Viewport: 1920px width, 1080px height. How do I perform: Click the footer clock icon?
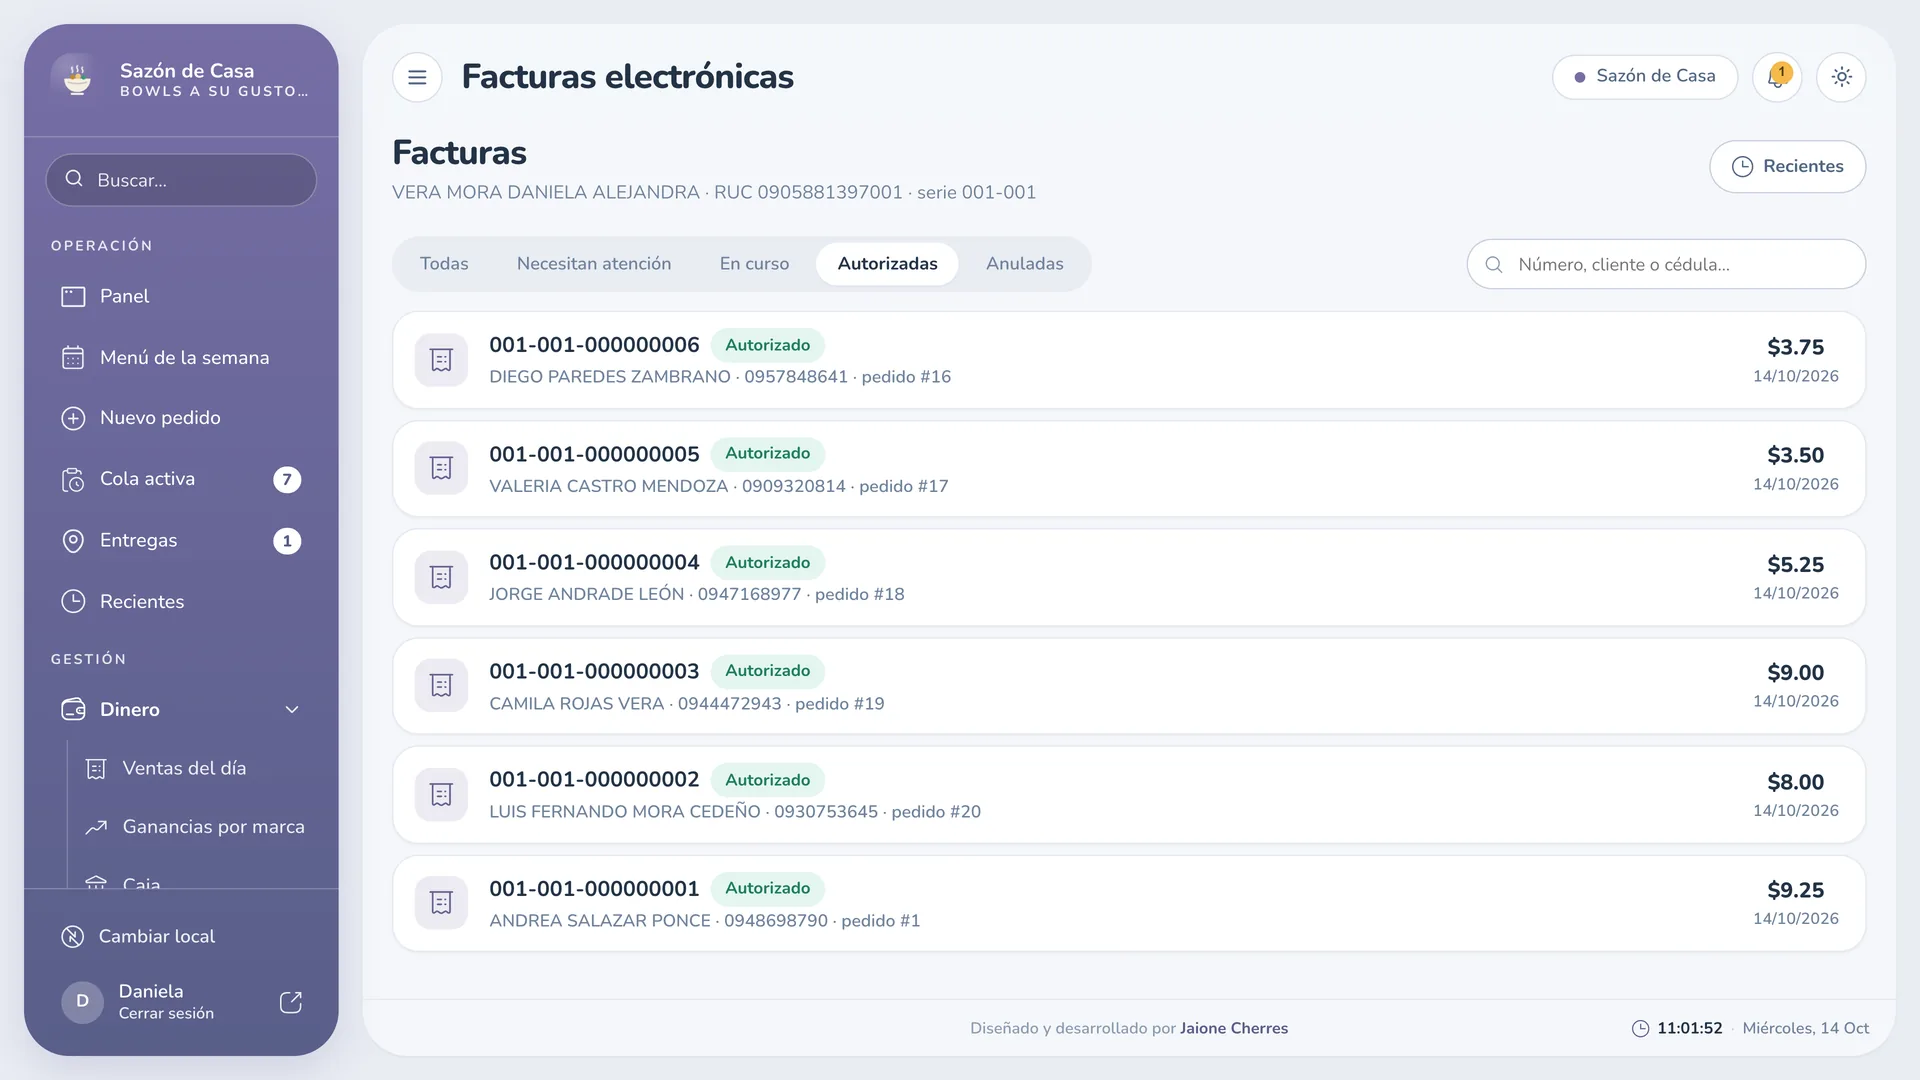(1640, 1029)
